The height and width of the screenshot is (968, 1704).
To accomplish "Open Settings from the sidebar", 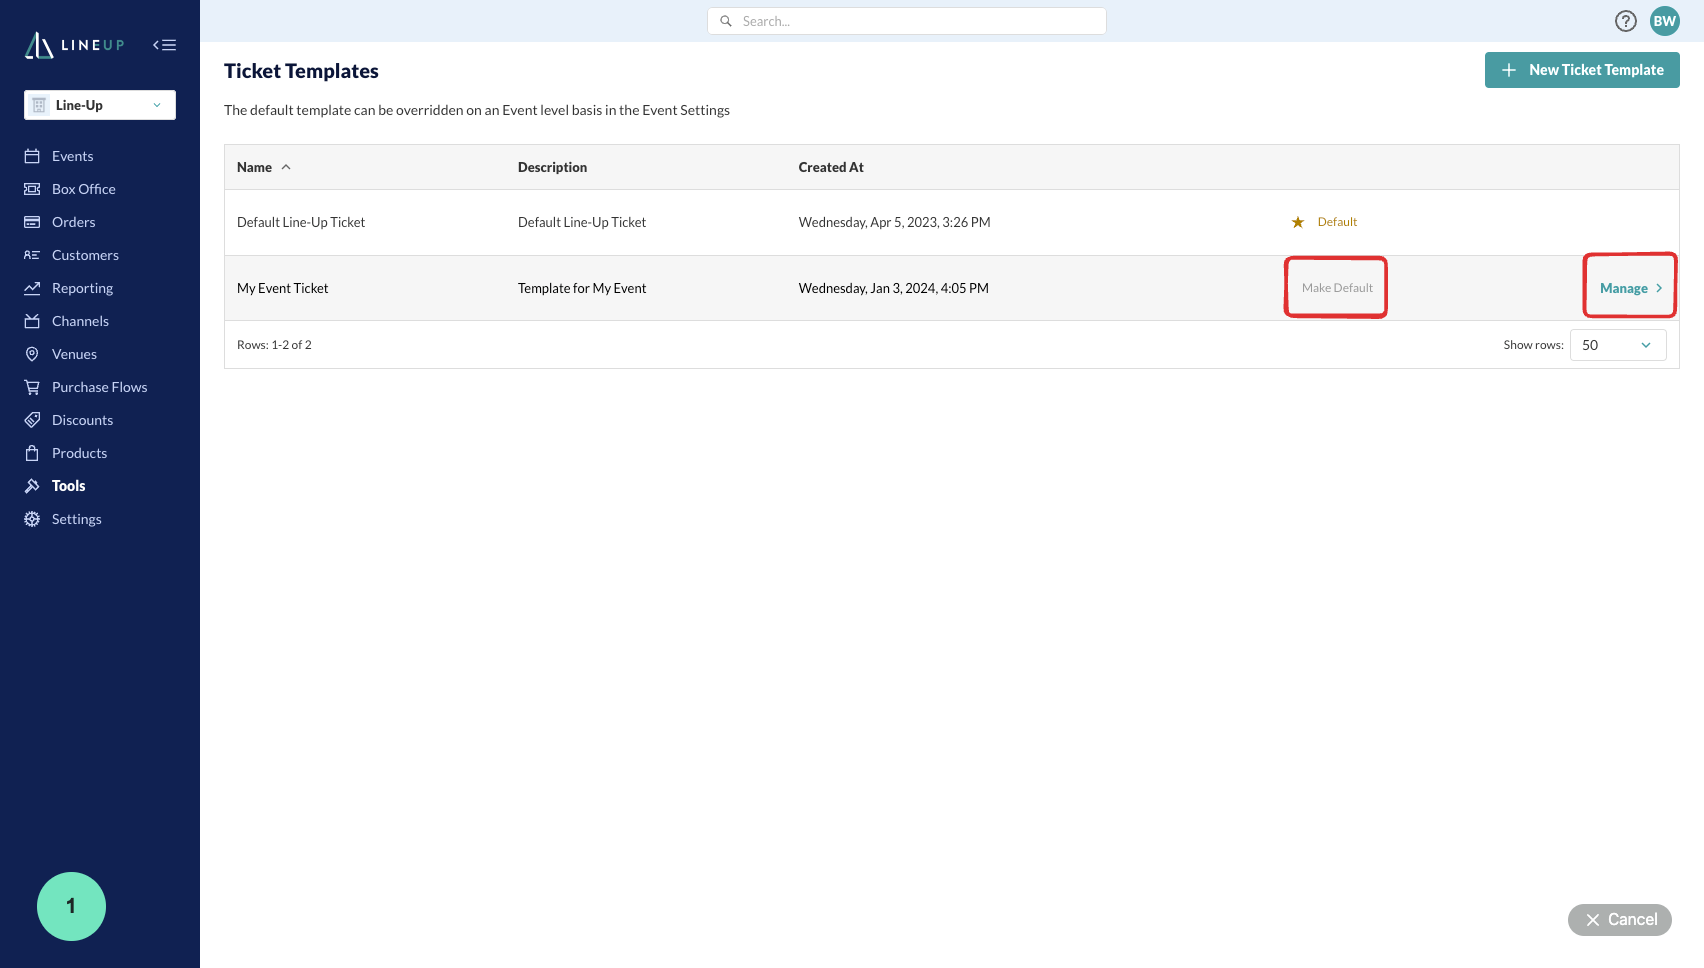I will pos(77,519).
